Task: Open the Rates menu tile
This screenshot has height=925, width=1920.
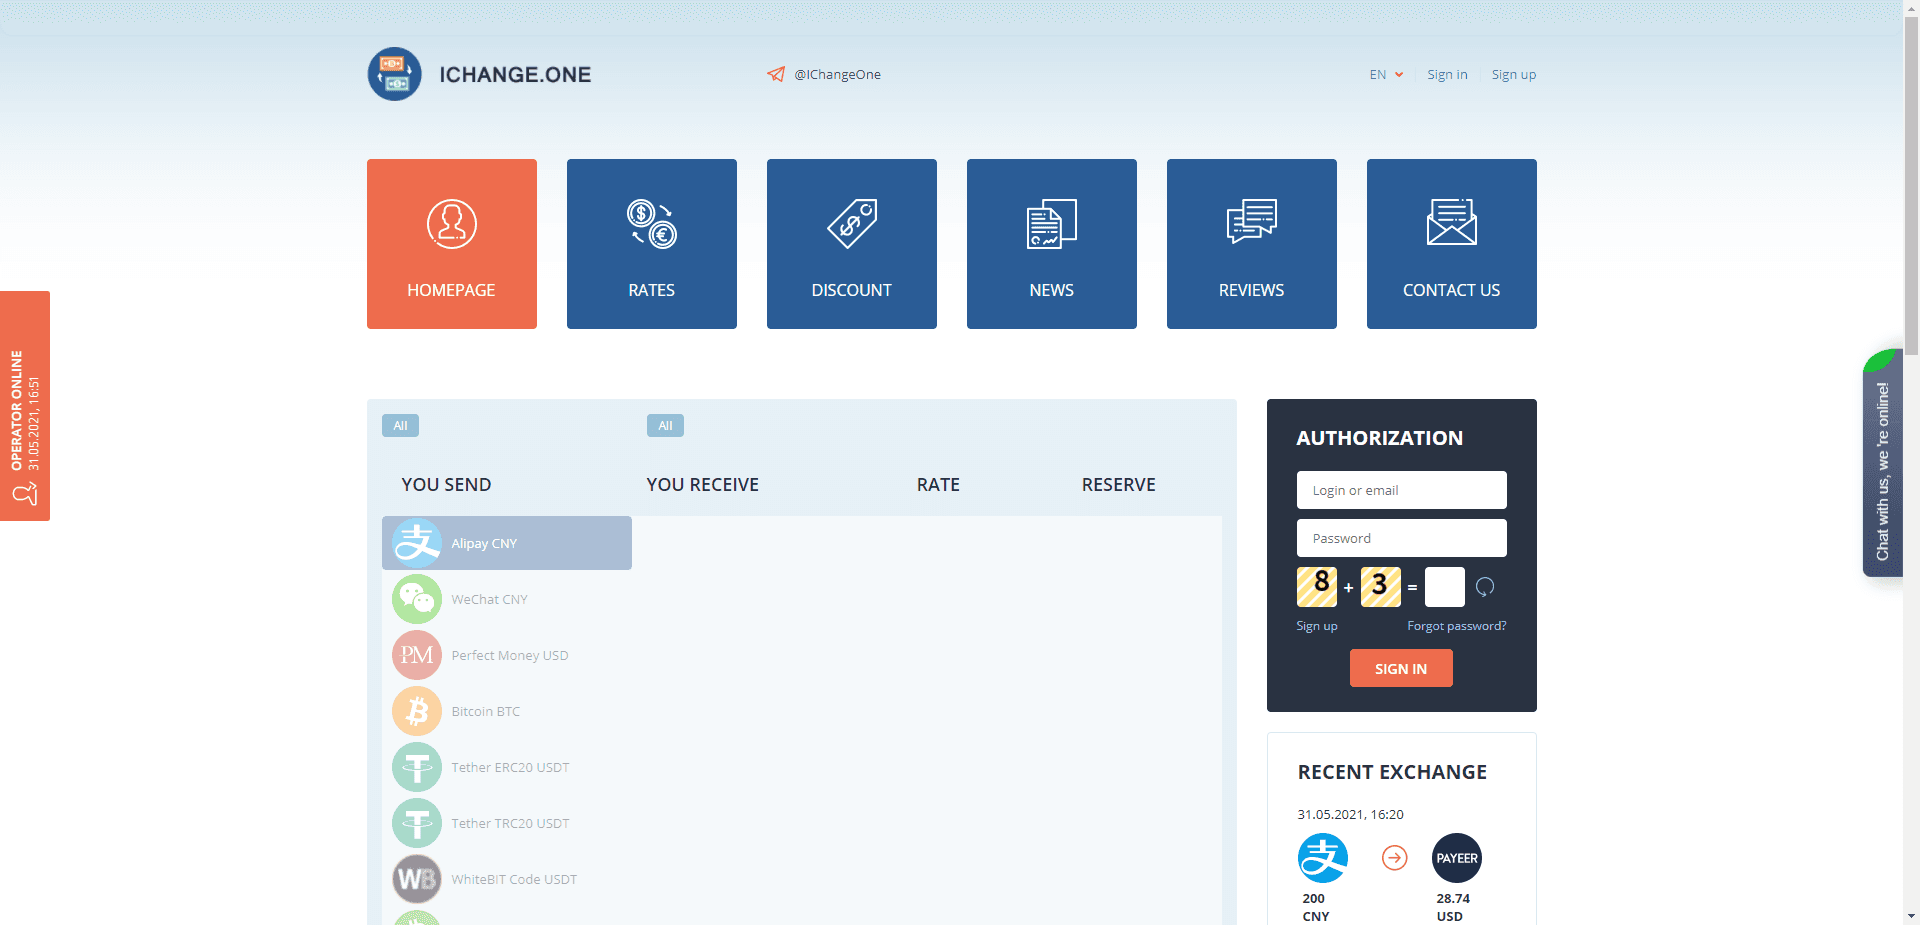Action: [652, 244]
